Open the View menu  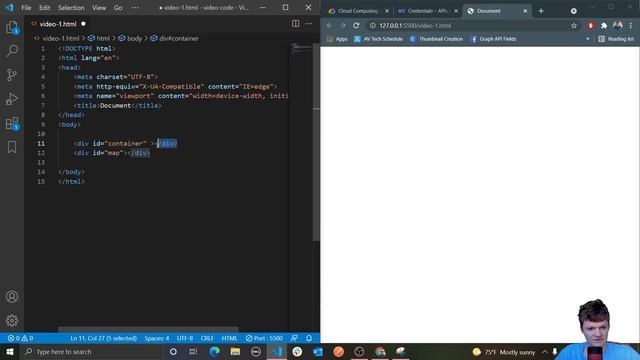point(99,8)
